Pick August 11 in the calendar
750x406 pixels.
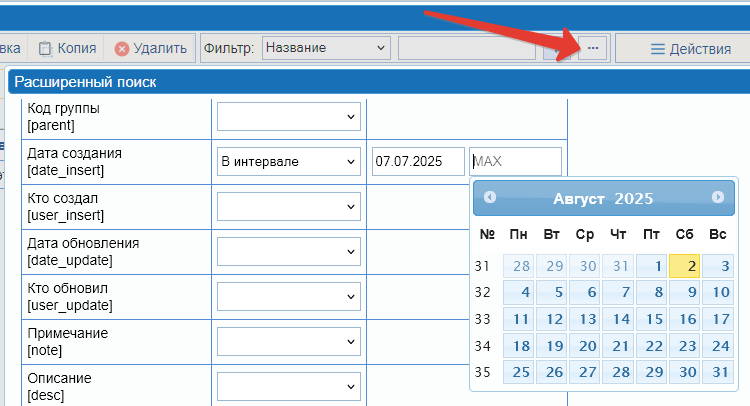click(518, 319)
